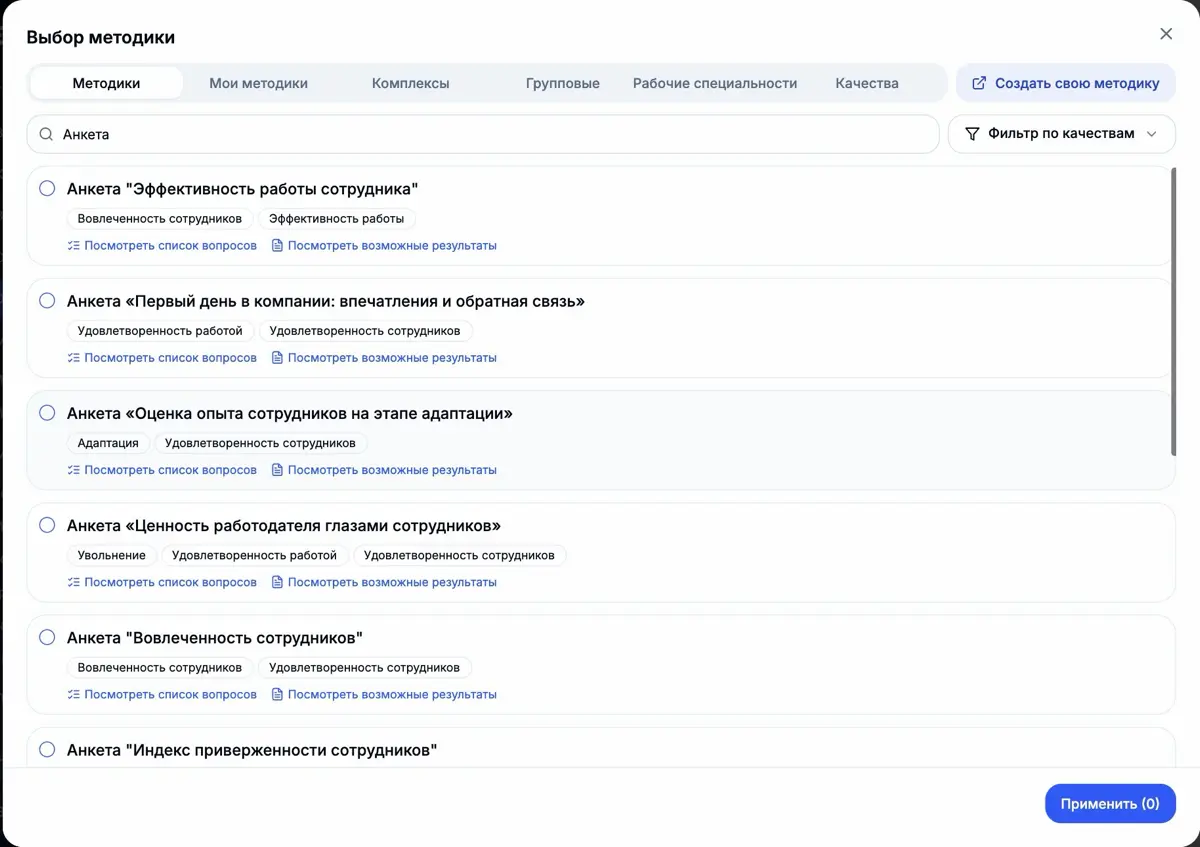This screenshot has height=847, width=1200.
Task: Click the Адаптация tag
Action: (x=108, y=442)
